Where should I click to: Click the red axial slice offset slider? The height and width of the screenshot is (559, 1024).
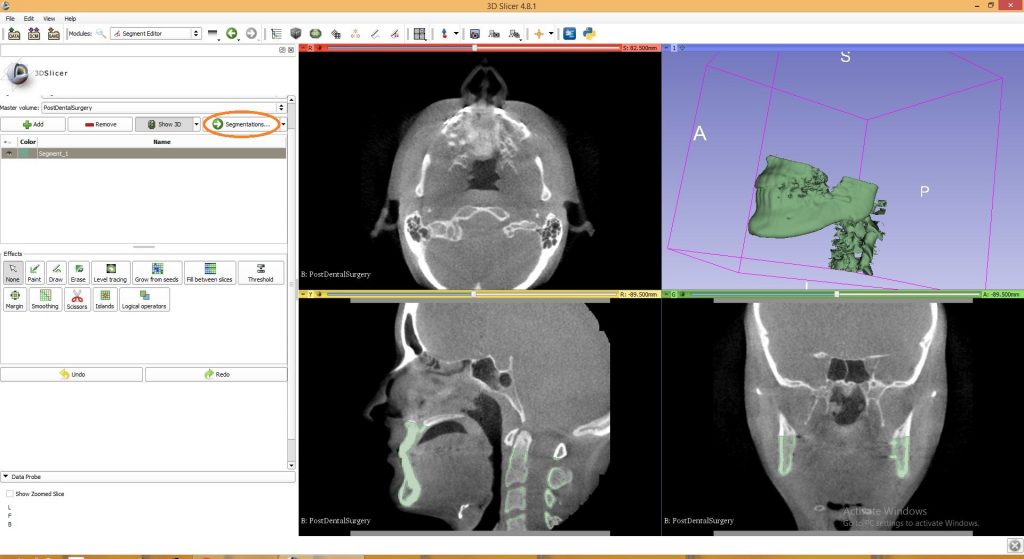tap(473, 48)
